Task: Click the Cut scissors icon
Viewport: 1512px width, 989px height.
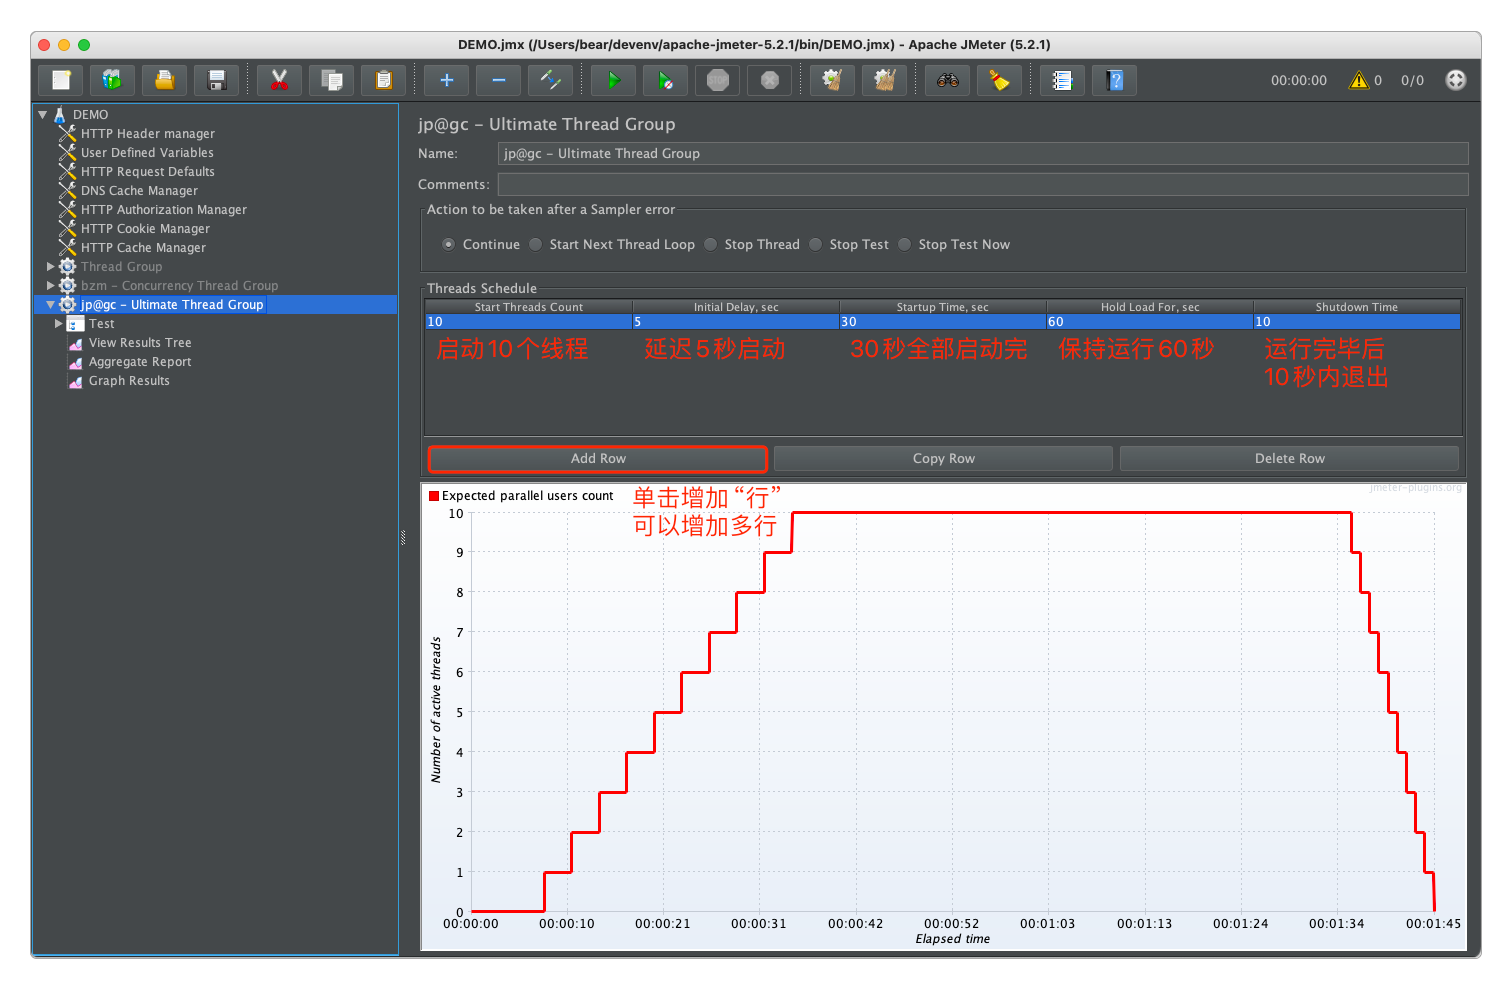Action: click(279, 80)
